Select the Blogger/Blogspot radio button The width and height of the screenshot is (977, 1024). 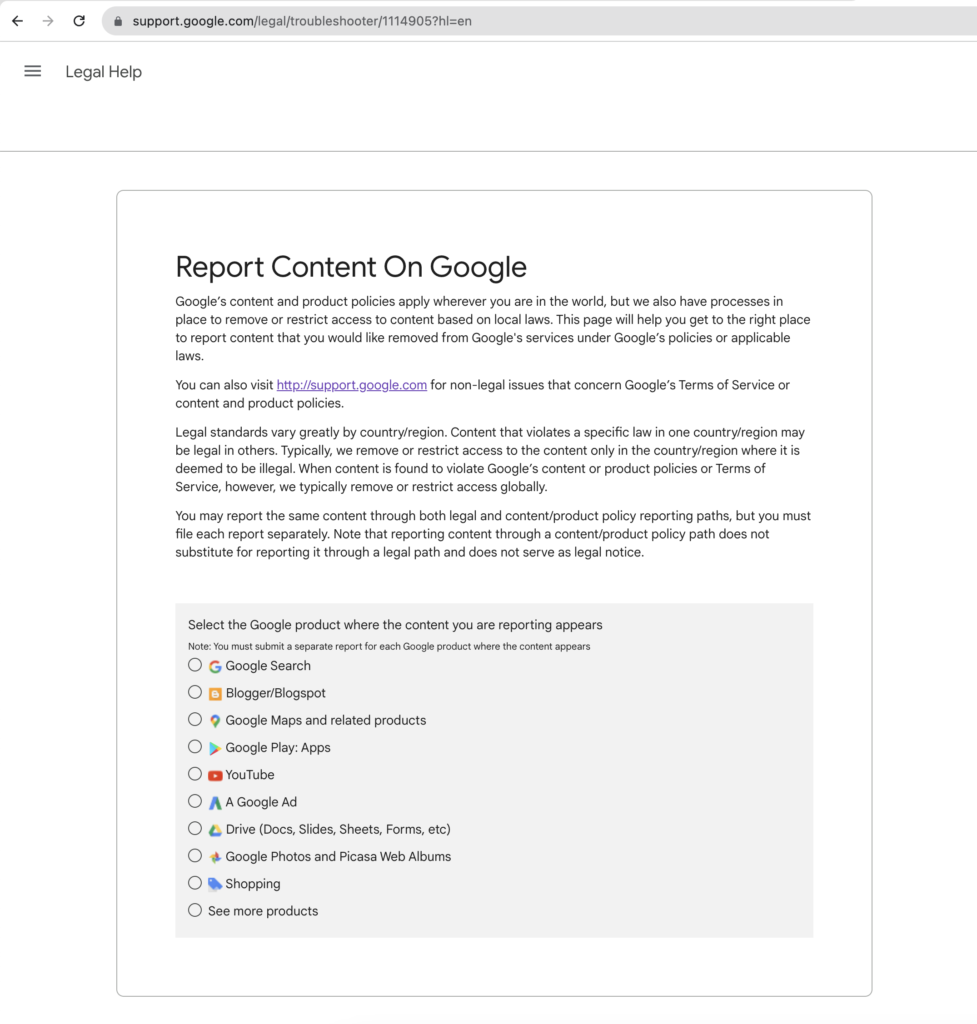pos(195,692)
